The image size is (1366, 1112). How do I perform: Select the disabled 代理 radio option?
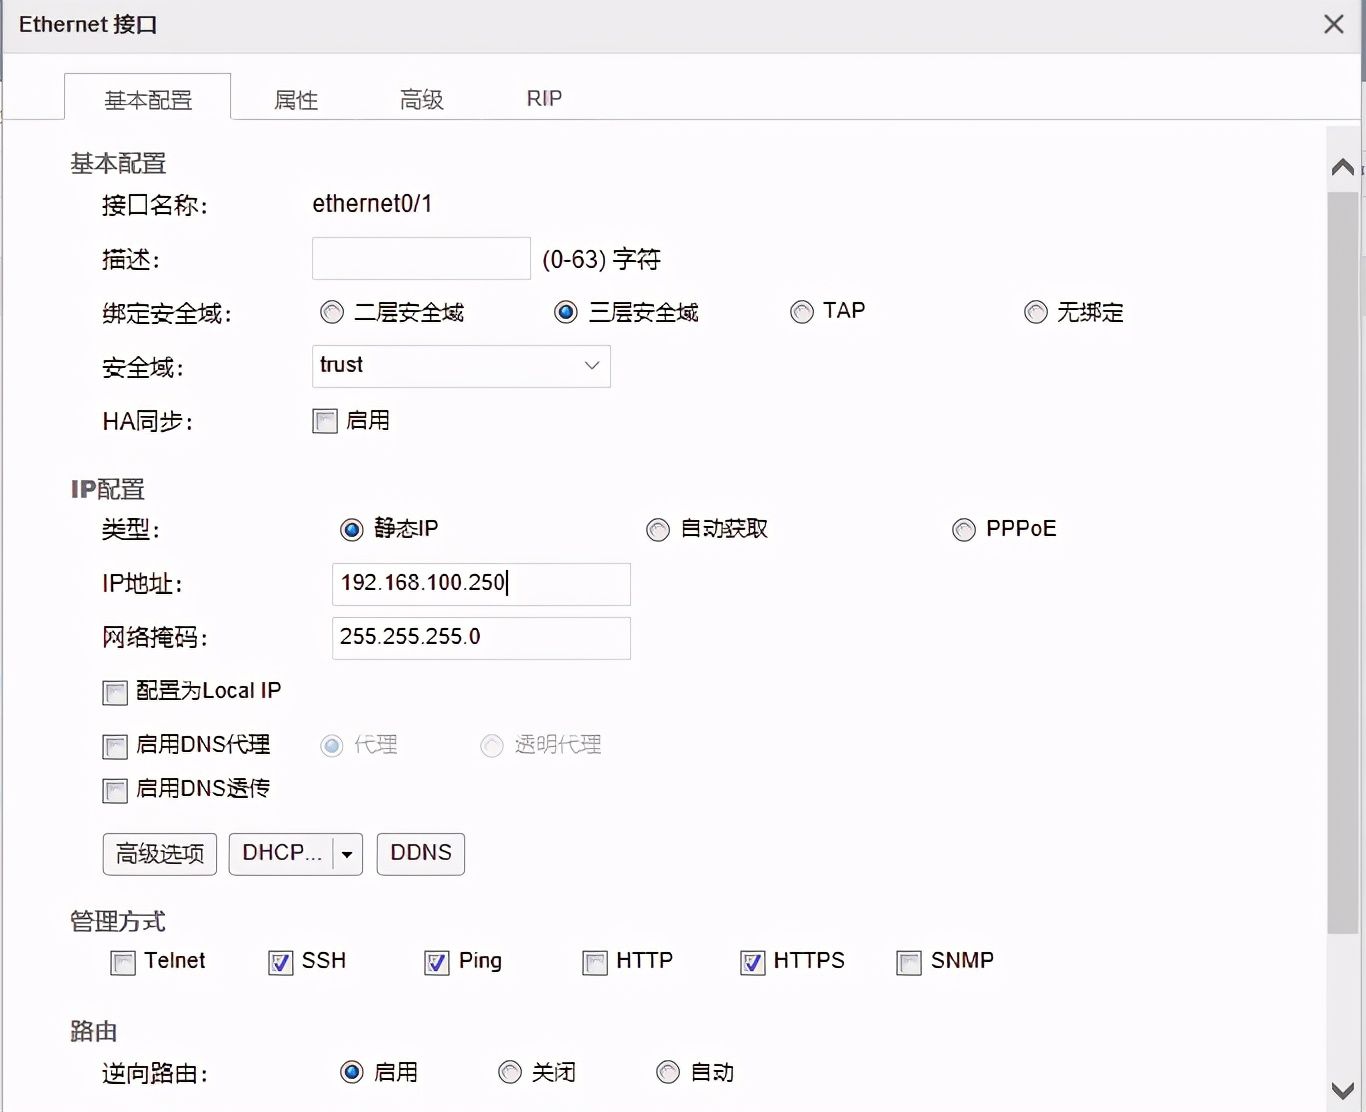(332, 746)
